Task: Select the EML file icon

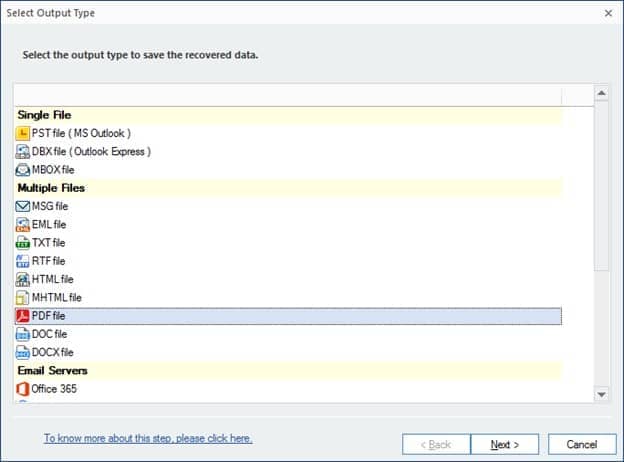Action: pyautogui.click(x=24, y=225)
